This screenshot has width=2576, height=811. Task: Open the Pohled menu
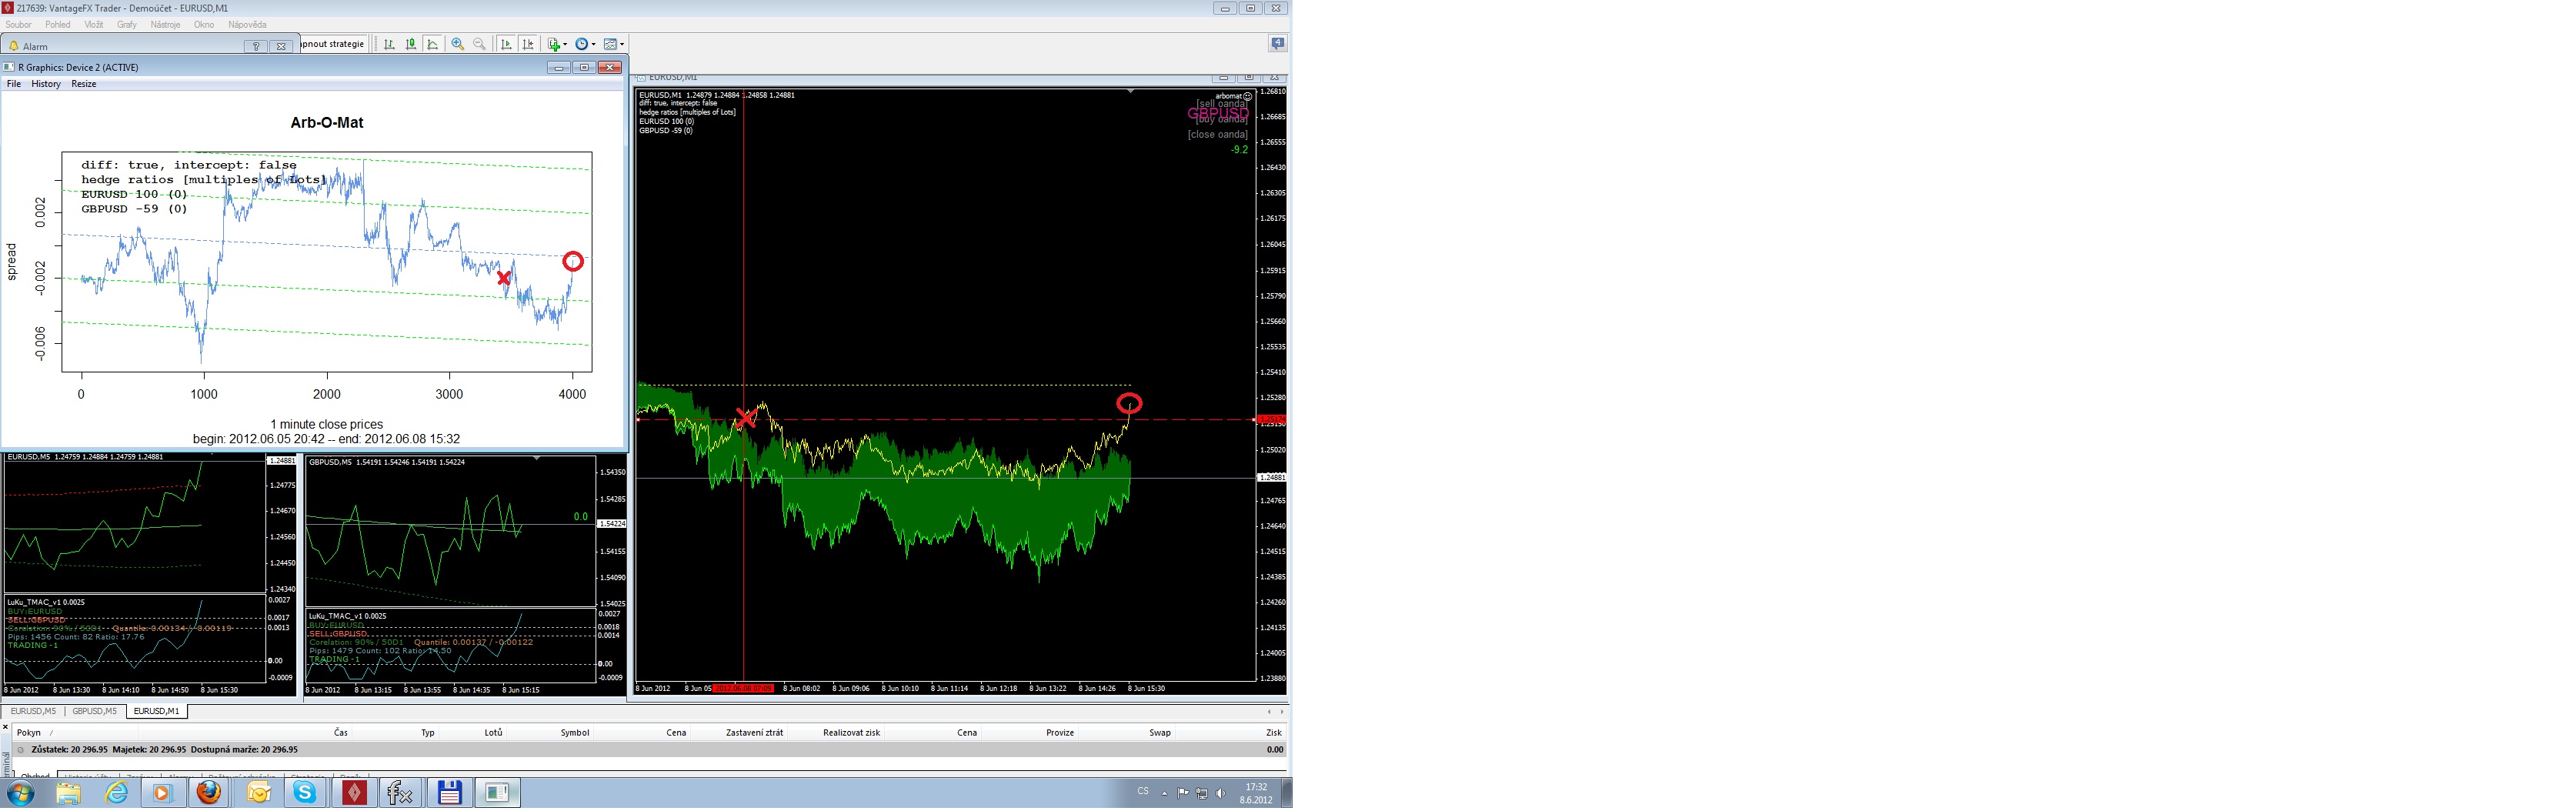click(x=58, y=25)
